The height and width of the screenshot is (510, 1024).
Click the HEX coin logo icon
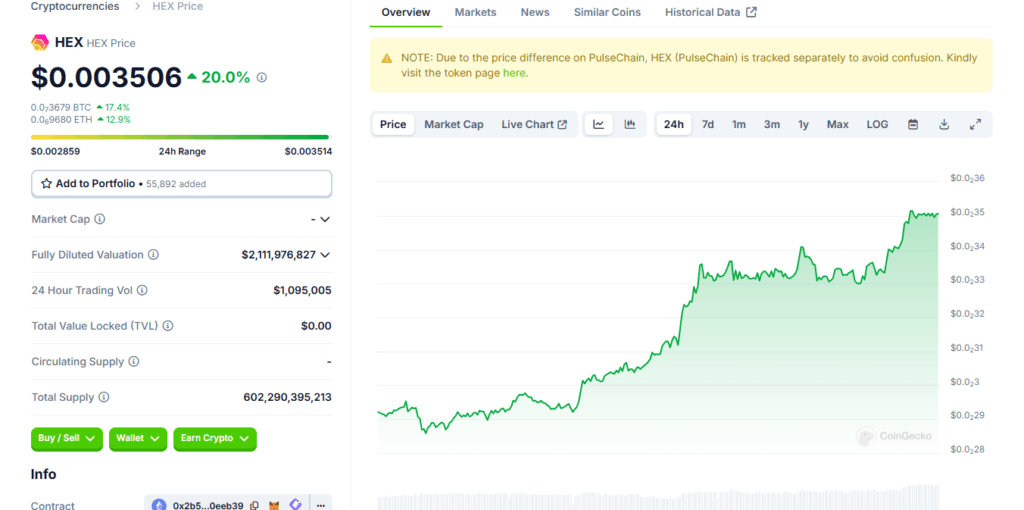pos(40,42)
